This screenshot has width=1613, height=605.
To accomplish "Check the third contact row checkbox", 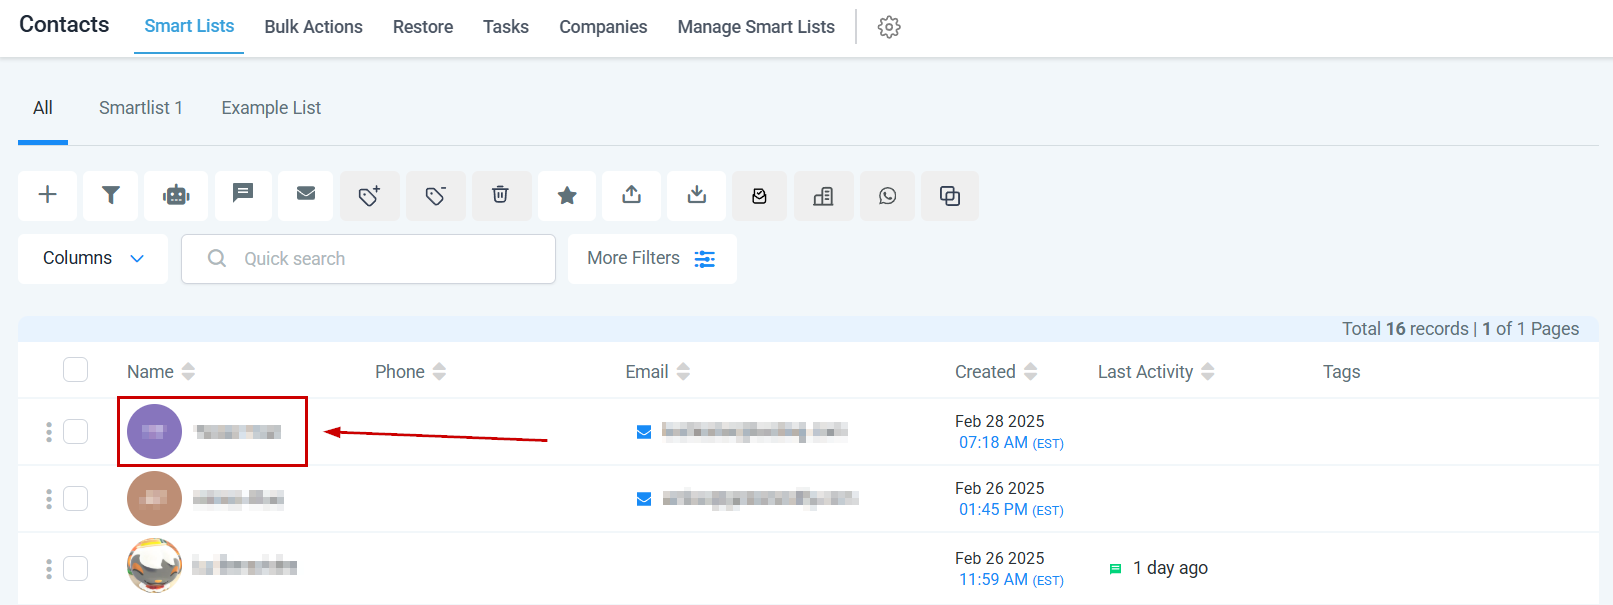I will [75, 568].
